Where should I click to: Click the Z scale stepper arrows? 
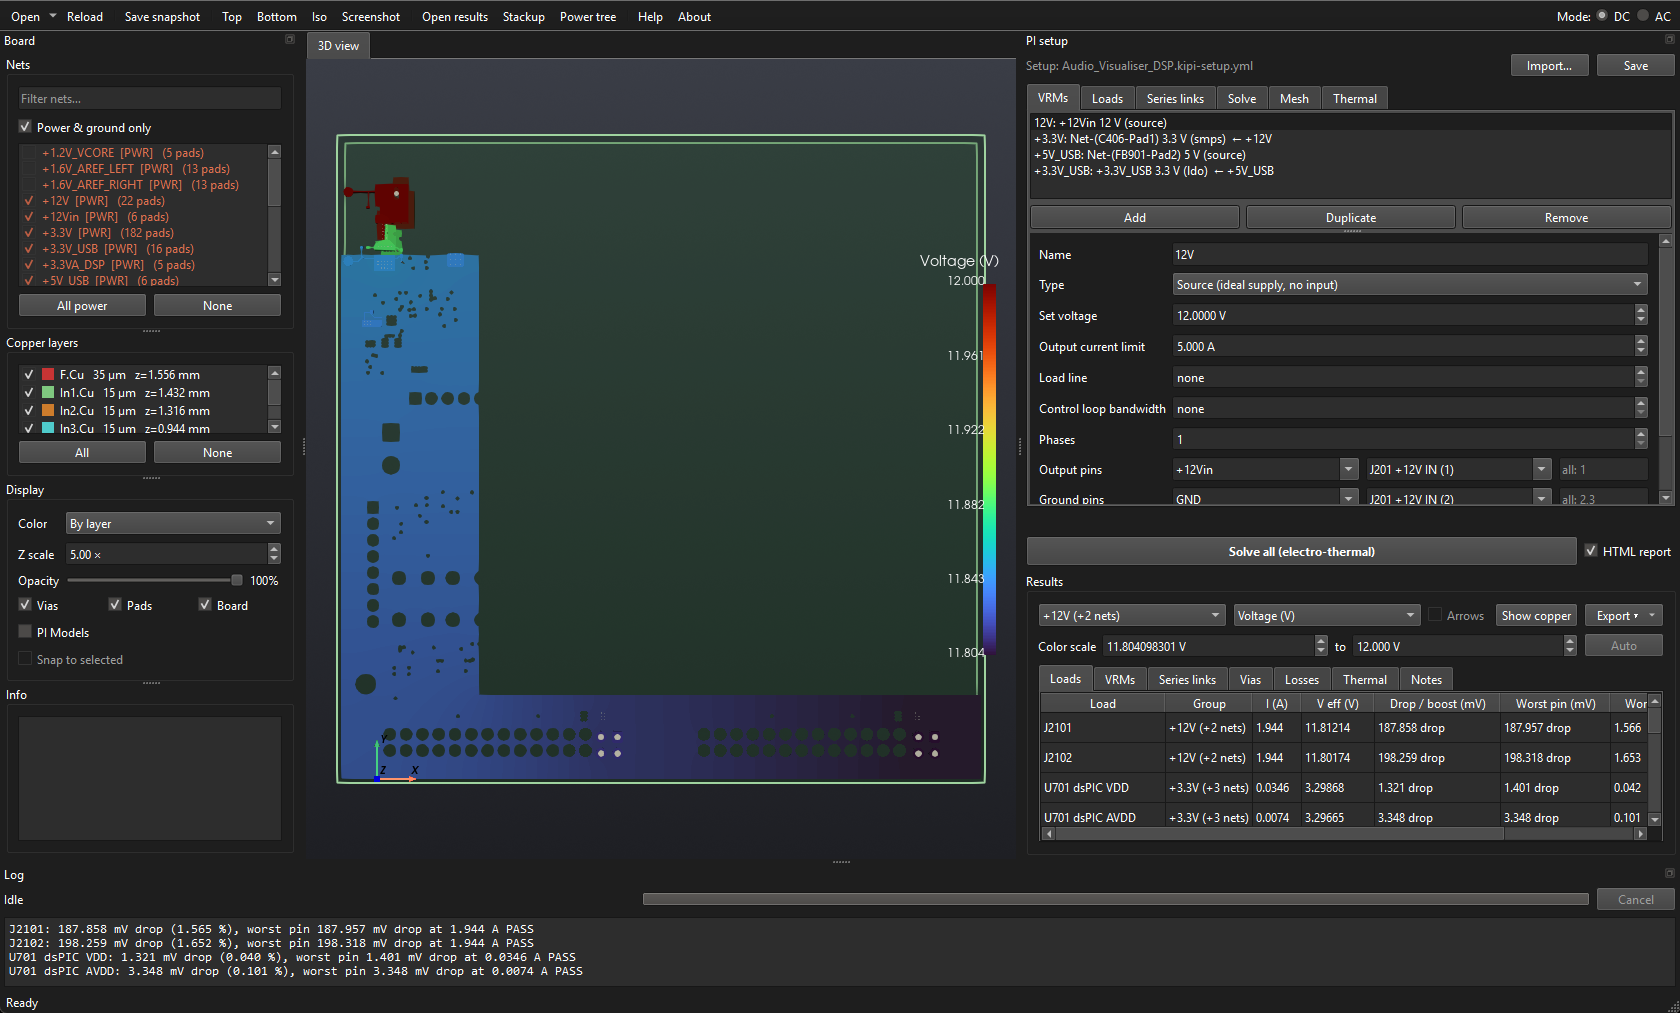coord(275,554)
